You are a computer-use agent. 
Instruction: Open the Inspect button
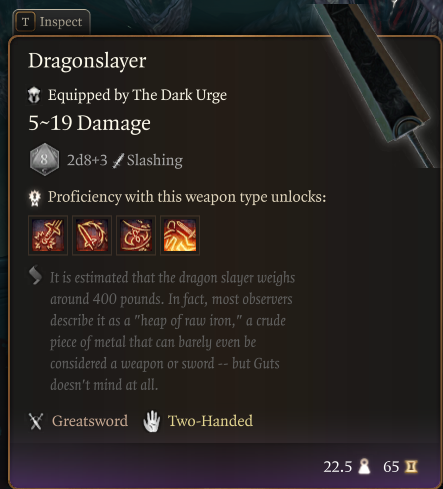[x=52, y=22]
